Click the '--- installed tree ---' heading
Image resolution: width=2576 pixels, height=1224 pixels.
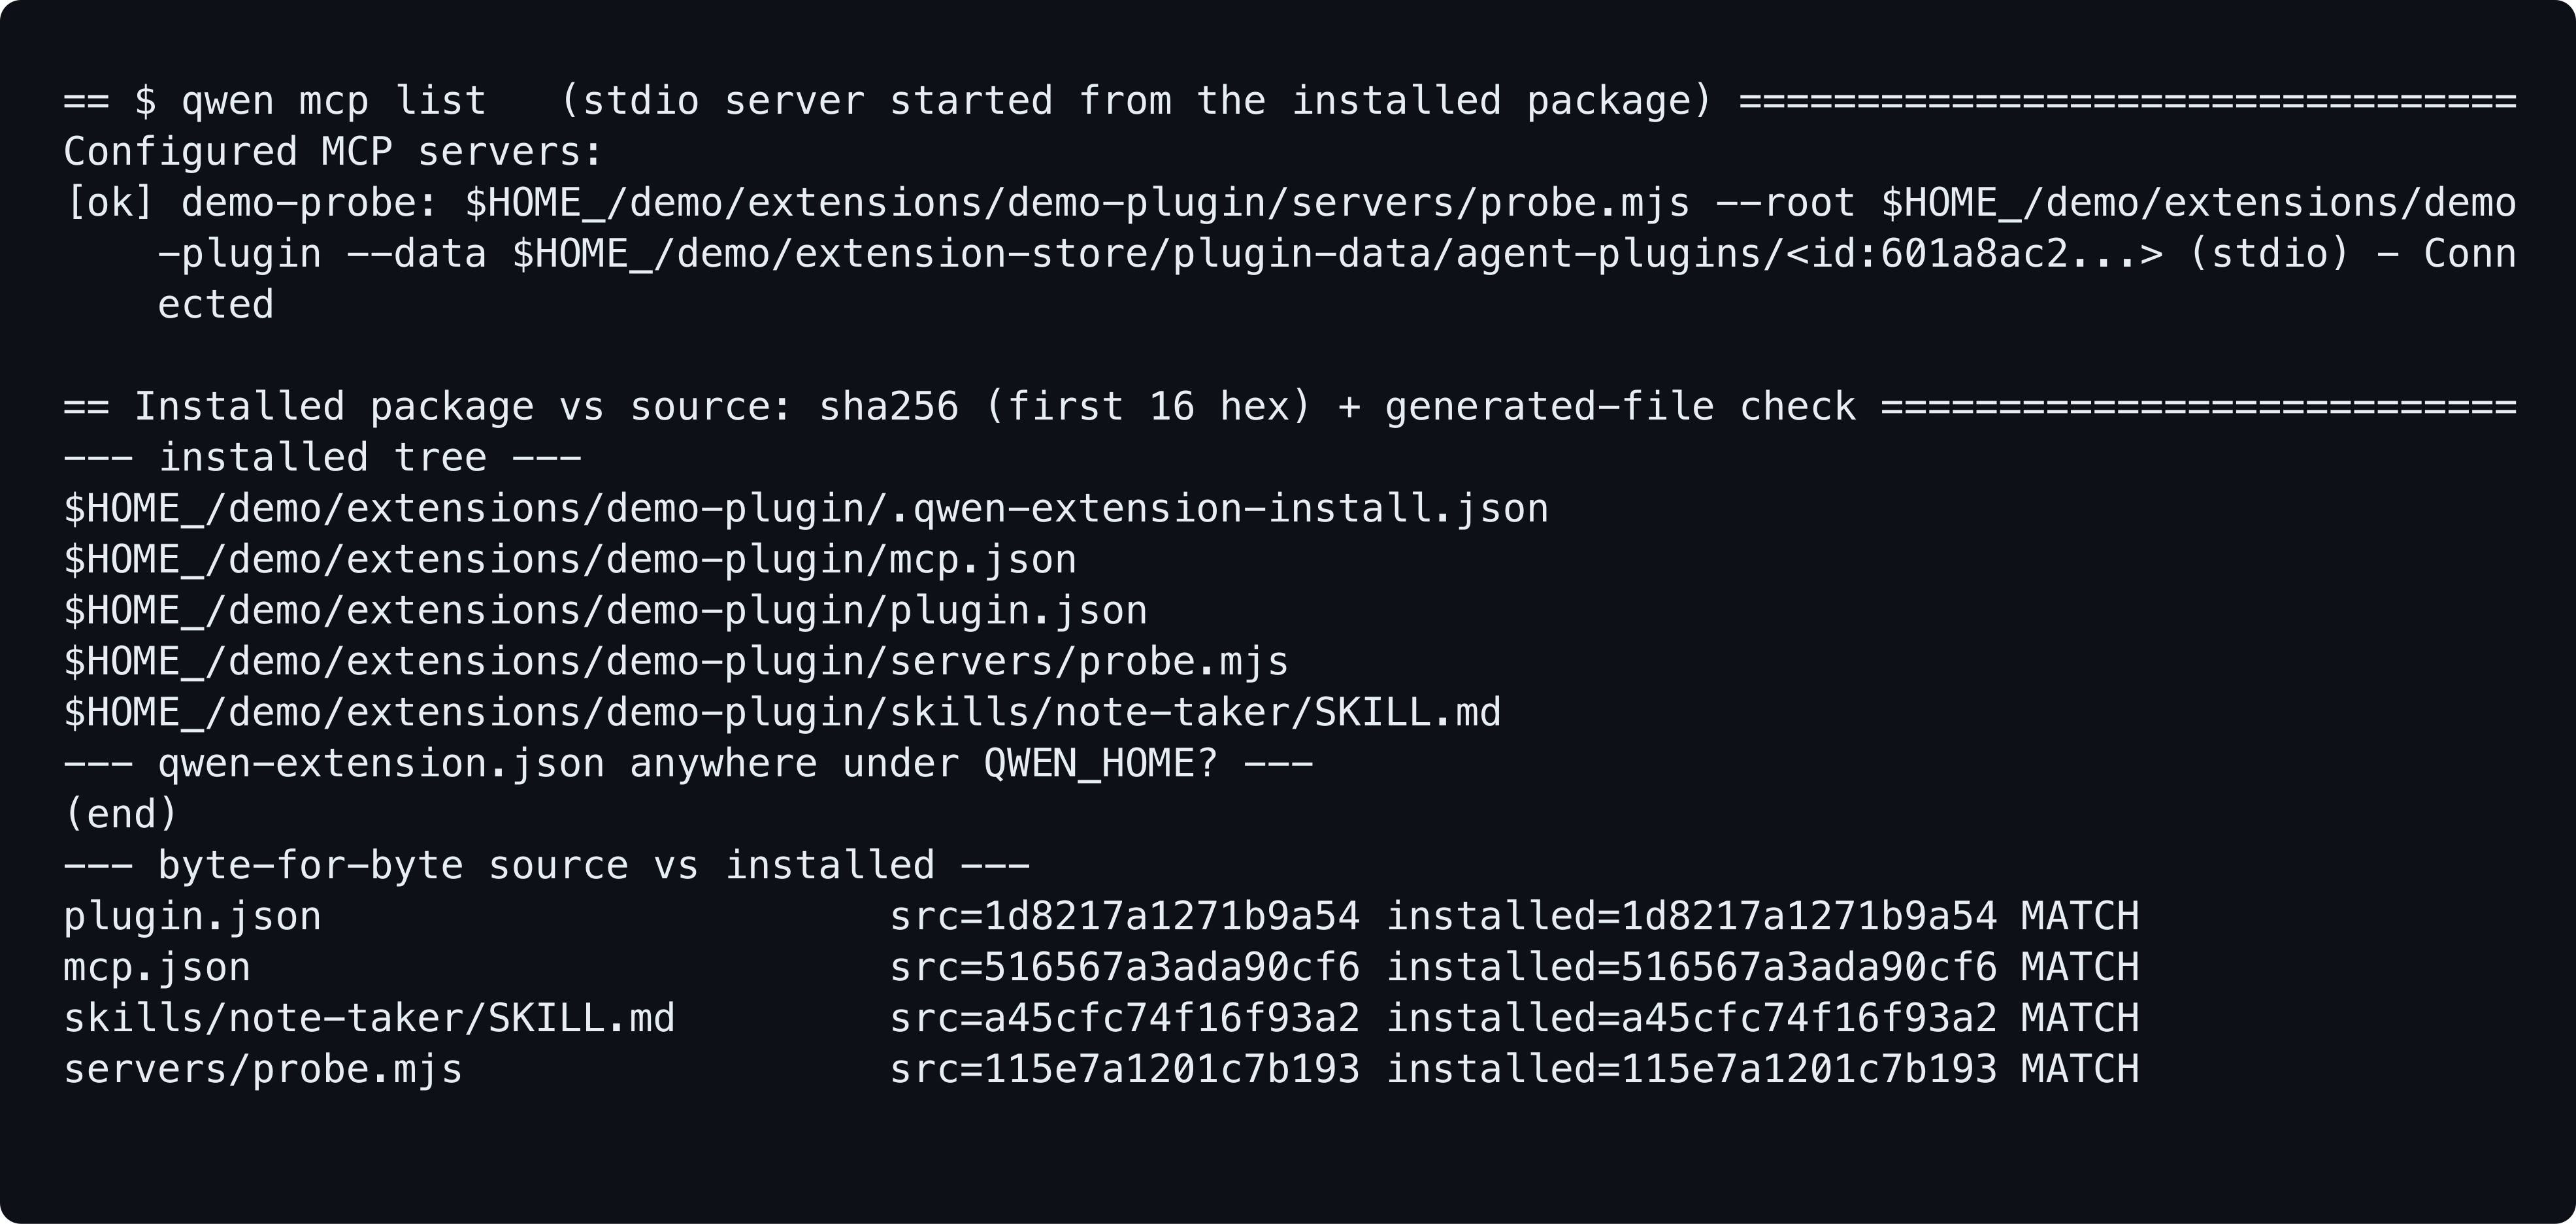[322, 458]
